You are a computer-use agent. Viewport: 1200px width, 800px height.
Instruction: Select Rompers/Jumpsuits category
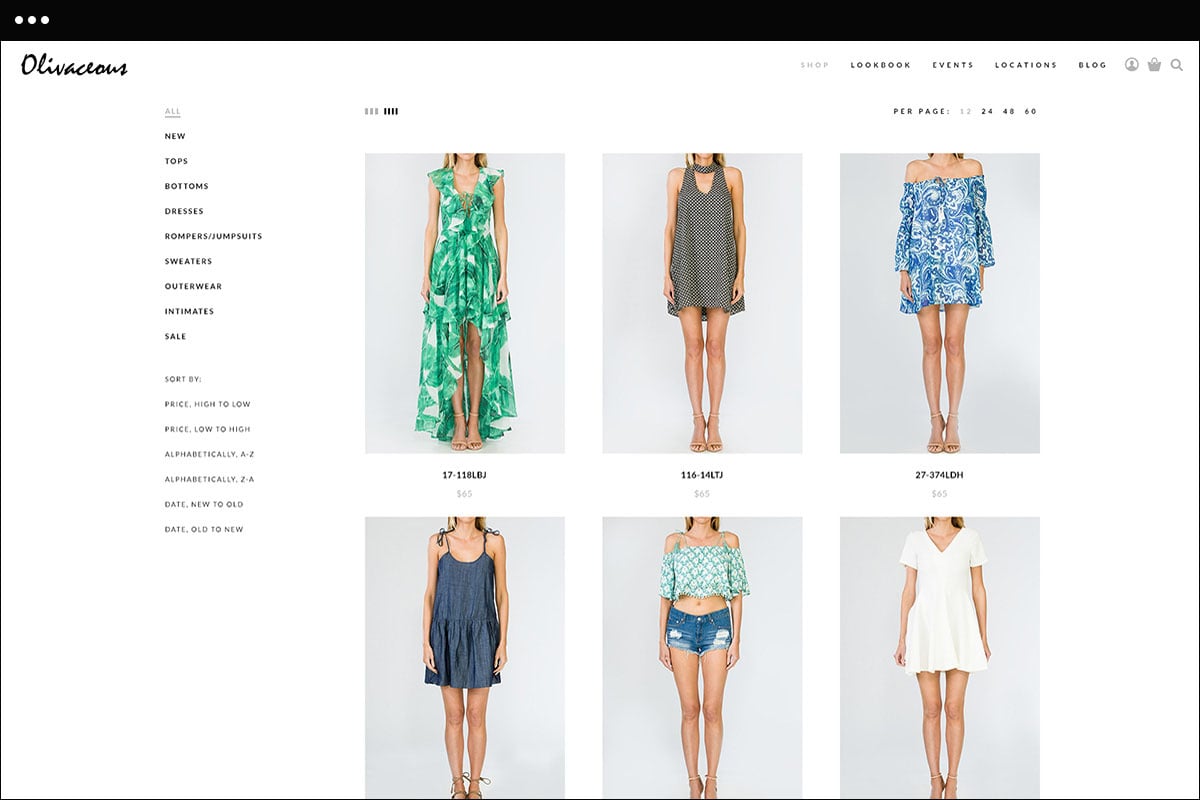point(213,237)
